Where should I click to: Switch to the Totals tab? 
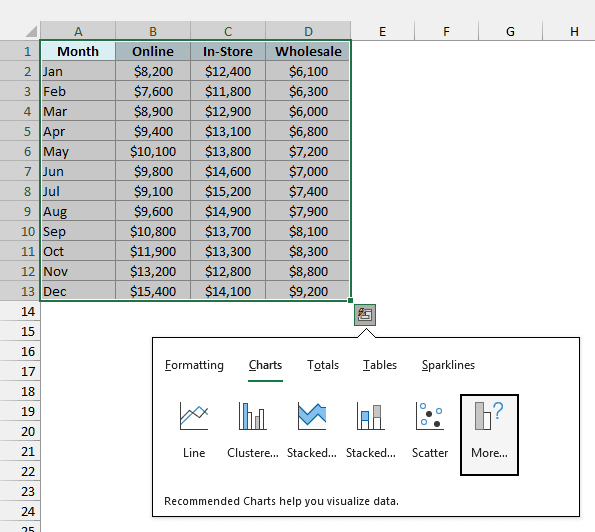(323, 365)
